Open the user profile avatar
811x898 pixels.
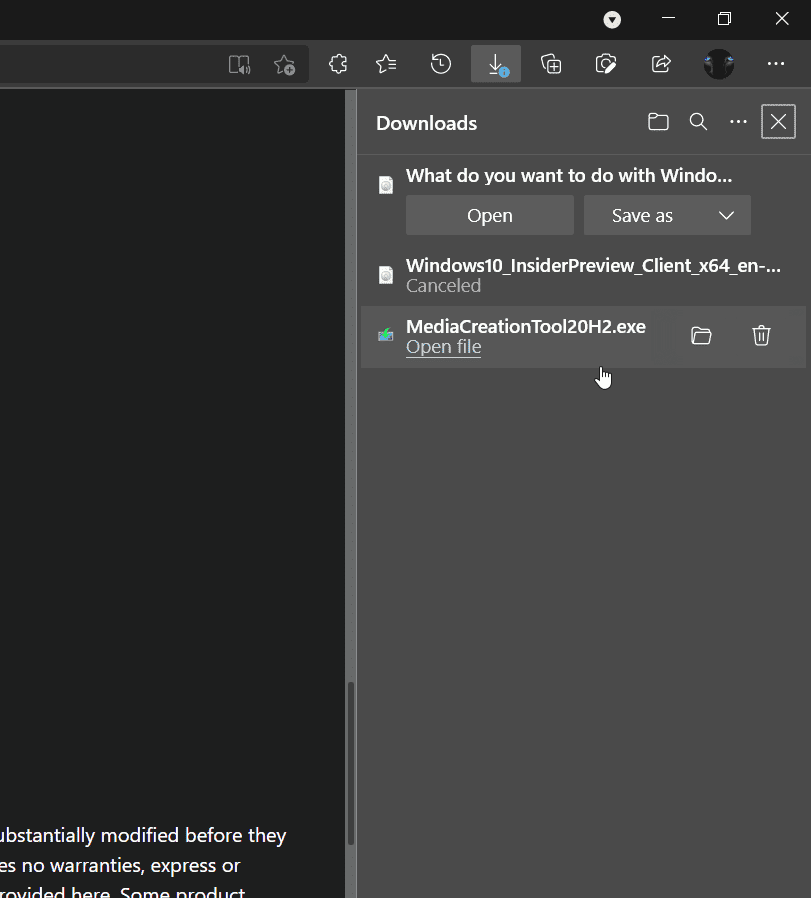pyautogui.click(x=719, y=64)
